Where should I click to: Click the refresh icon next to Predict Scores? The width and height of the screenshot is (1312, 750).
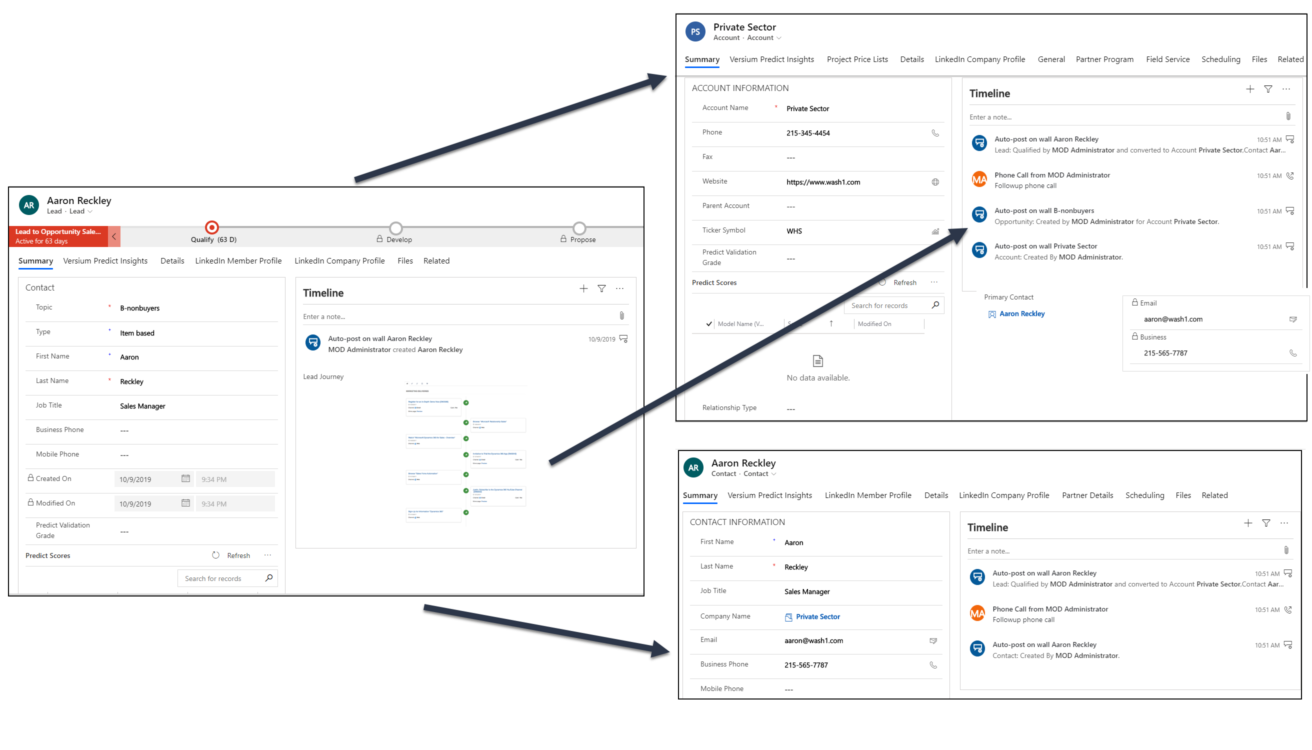(x=217, y=555)
